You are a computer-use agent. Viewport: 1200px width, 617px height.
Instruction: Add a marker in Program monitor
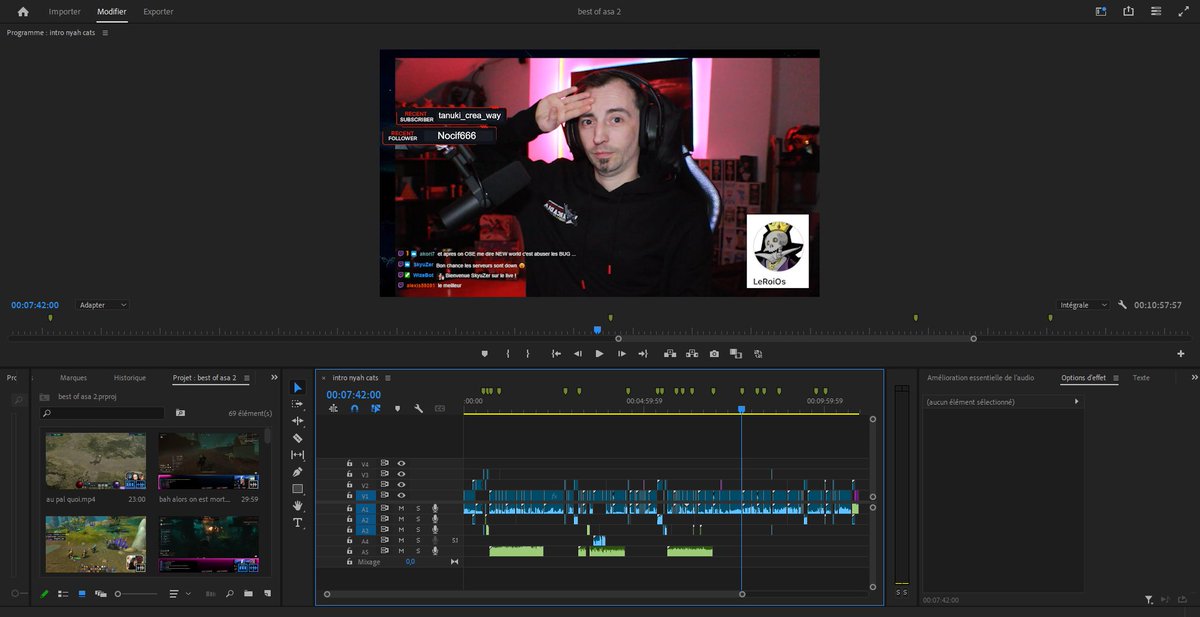click(x=485, y=353)
